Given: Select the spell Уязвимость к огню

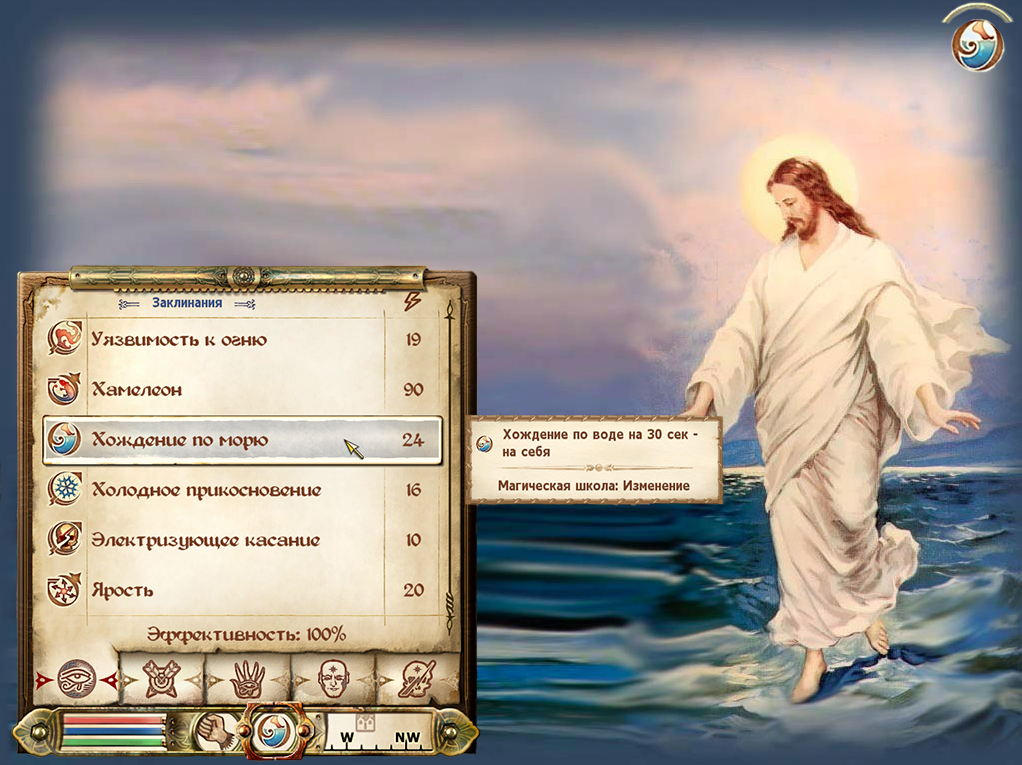Looking at the screenshot, I should (242, 339).
